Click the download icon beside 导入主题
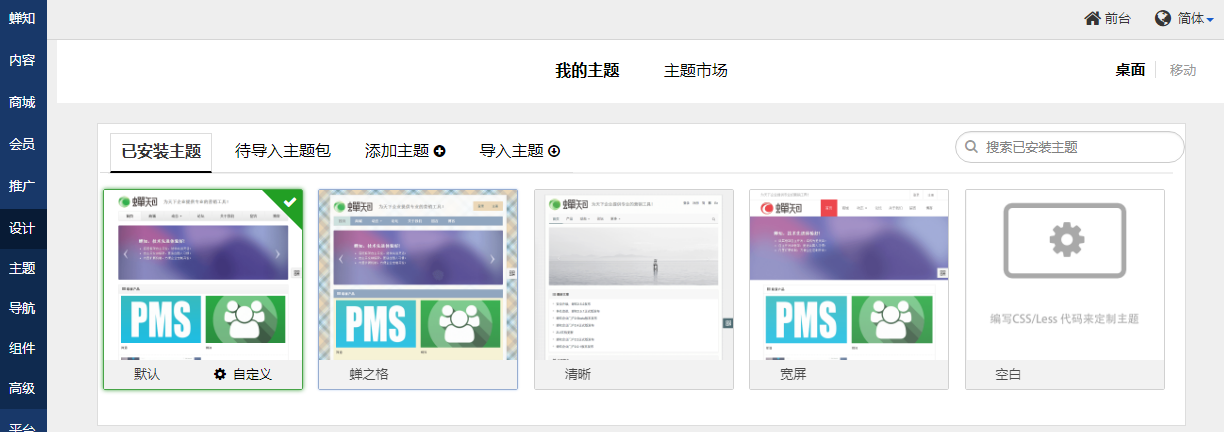 (554, 151)
